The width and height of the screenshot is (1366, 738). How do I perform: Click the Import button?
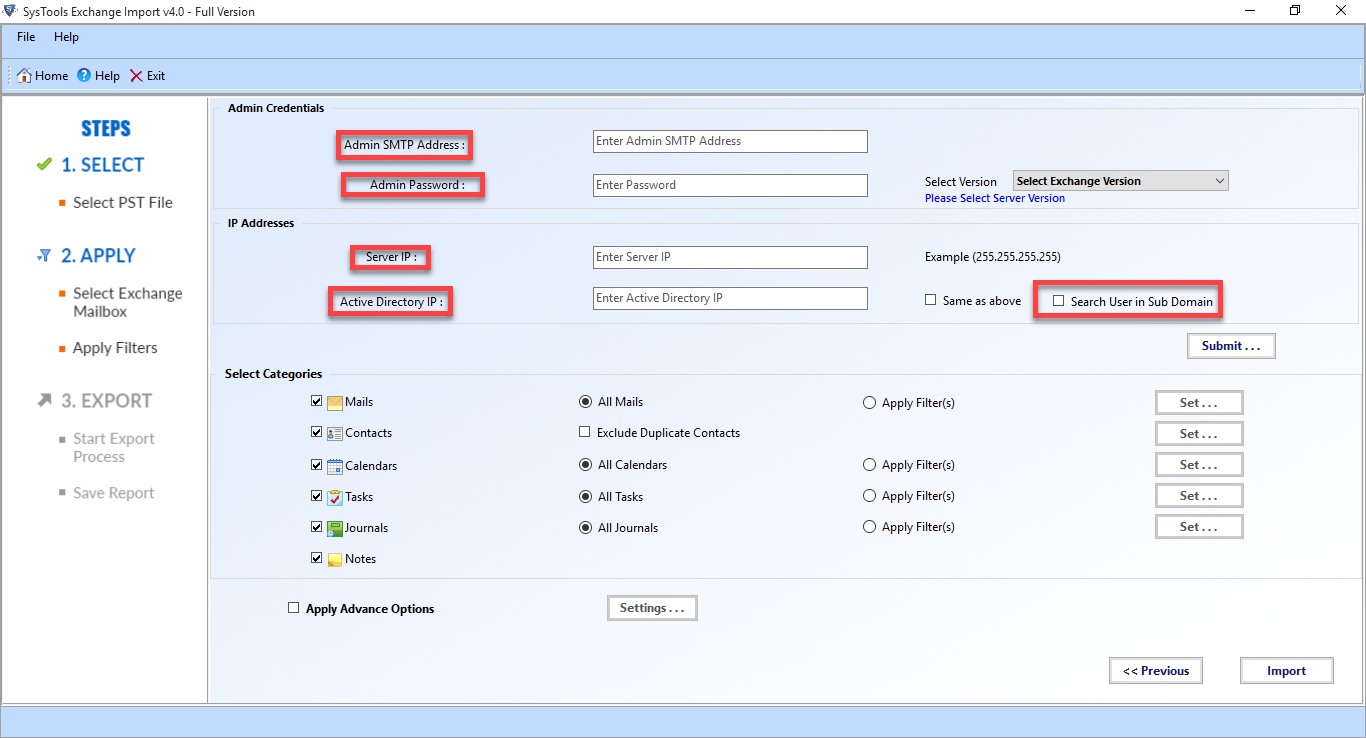pos(1286,671)
